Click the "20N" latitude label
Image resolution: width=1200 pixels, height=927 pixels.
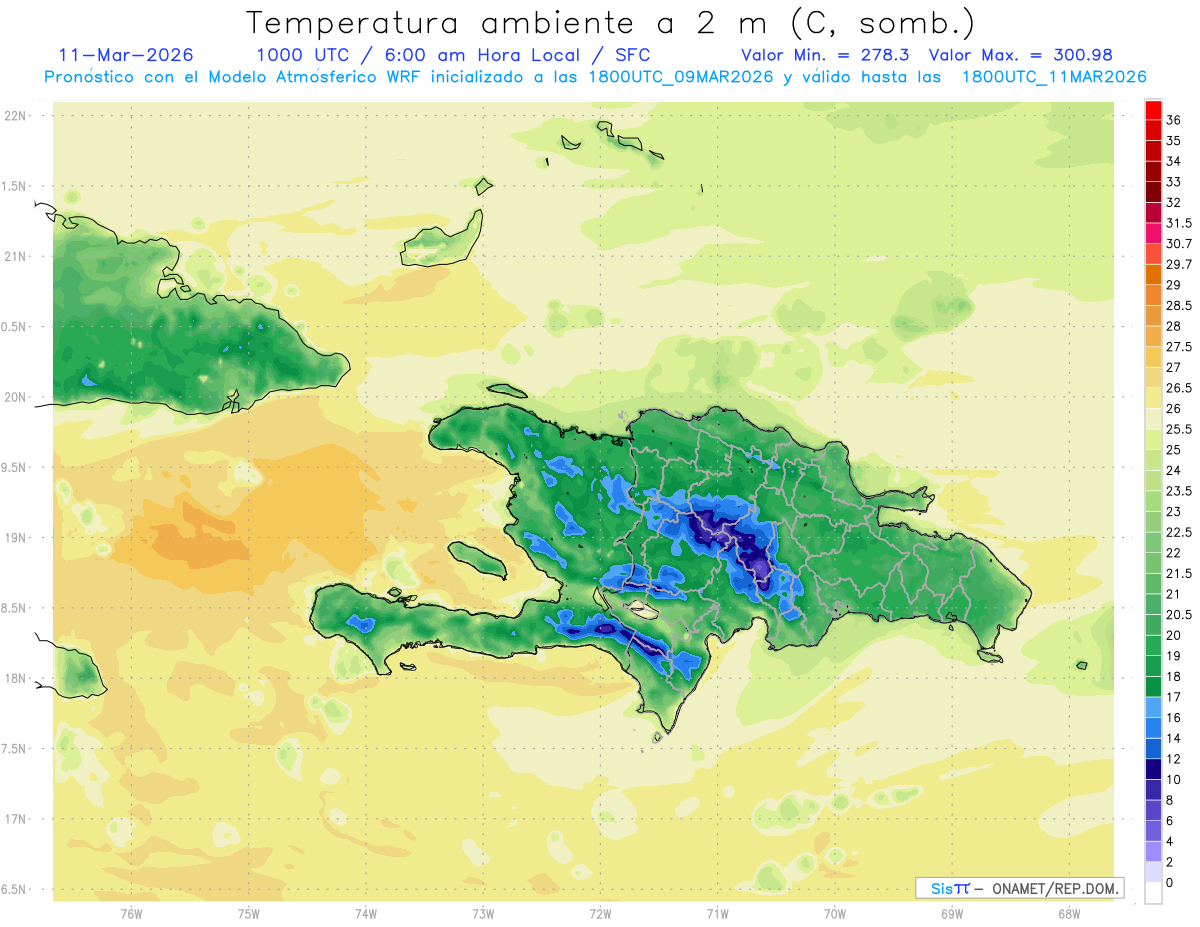(15, 398)
